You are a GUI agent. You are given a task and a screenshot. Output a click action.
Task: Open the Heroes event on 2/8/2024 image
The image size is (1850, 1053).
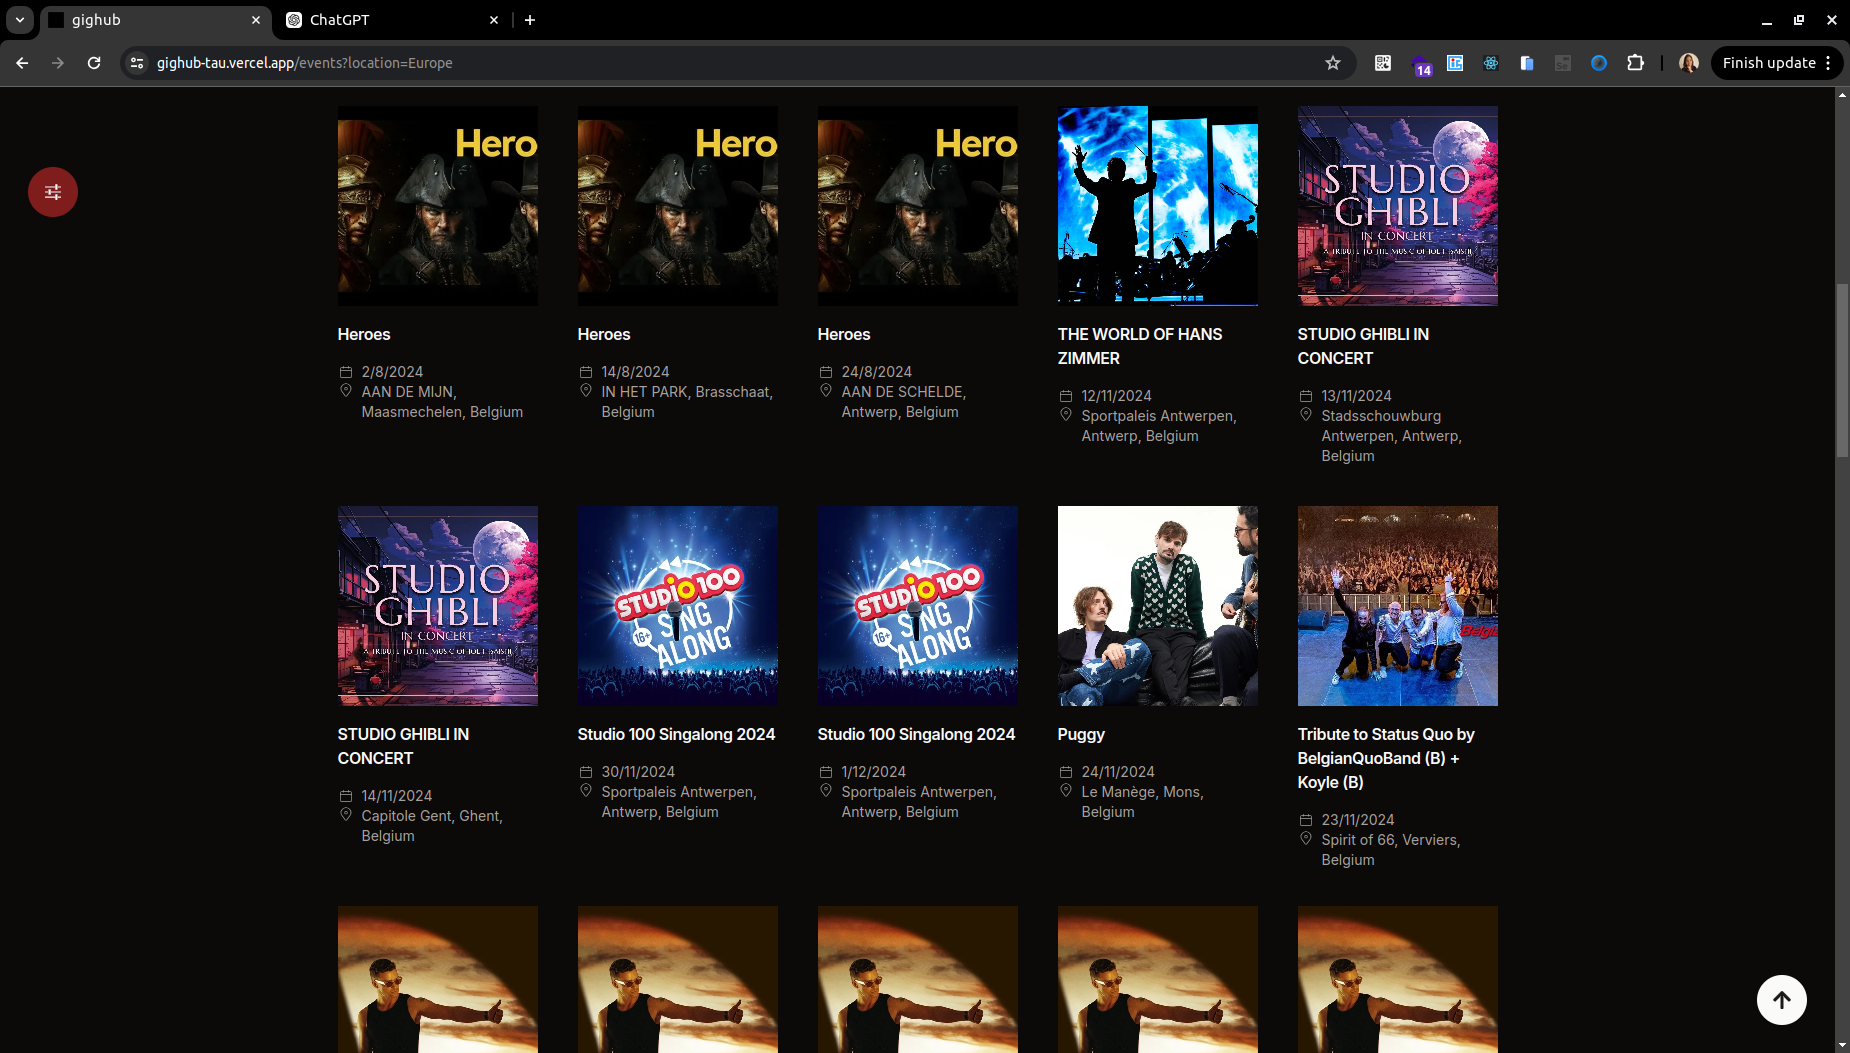pyautogui.click(x=438, y=206)
